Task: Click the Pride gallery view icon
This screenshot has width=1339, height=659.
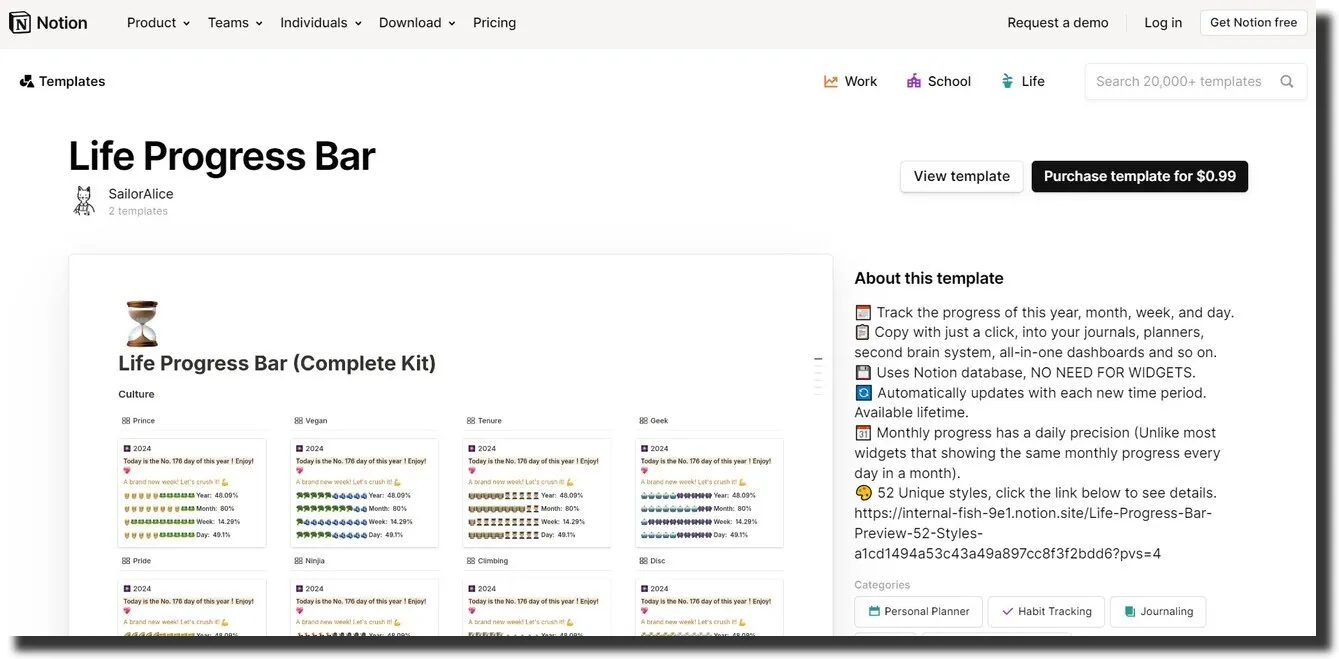Action: pyautogui.click(x=126, y=561)
